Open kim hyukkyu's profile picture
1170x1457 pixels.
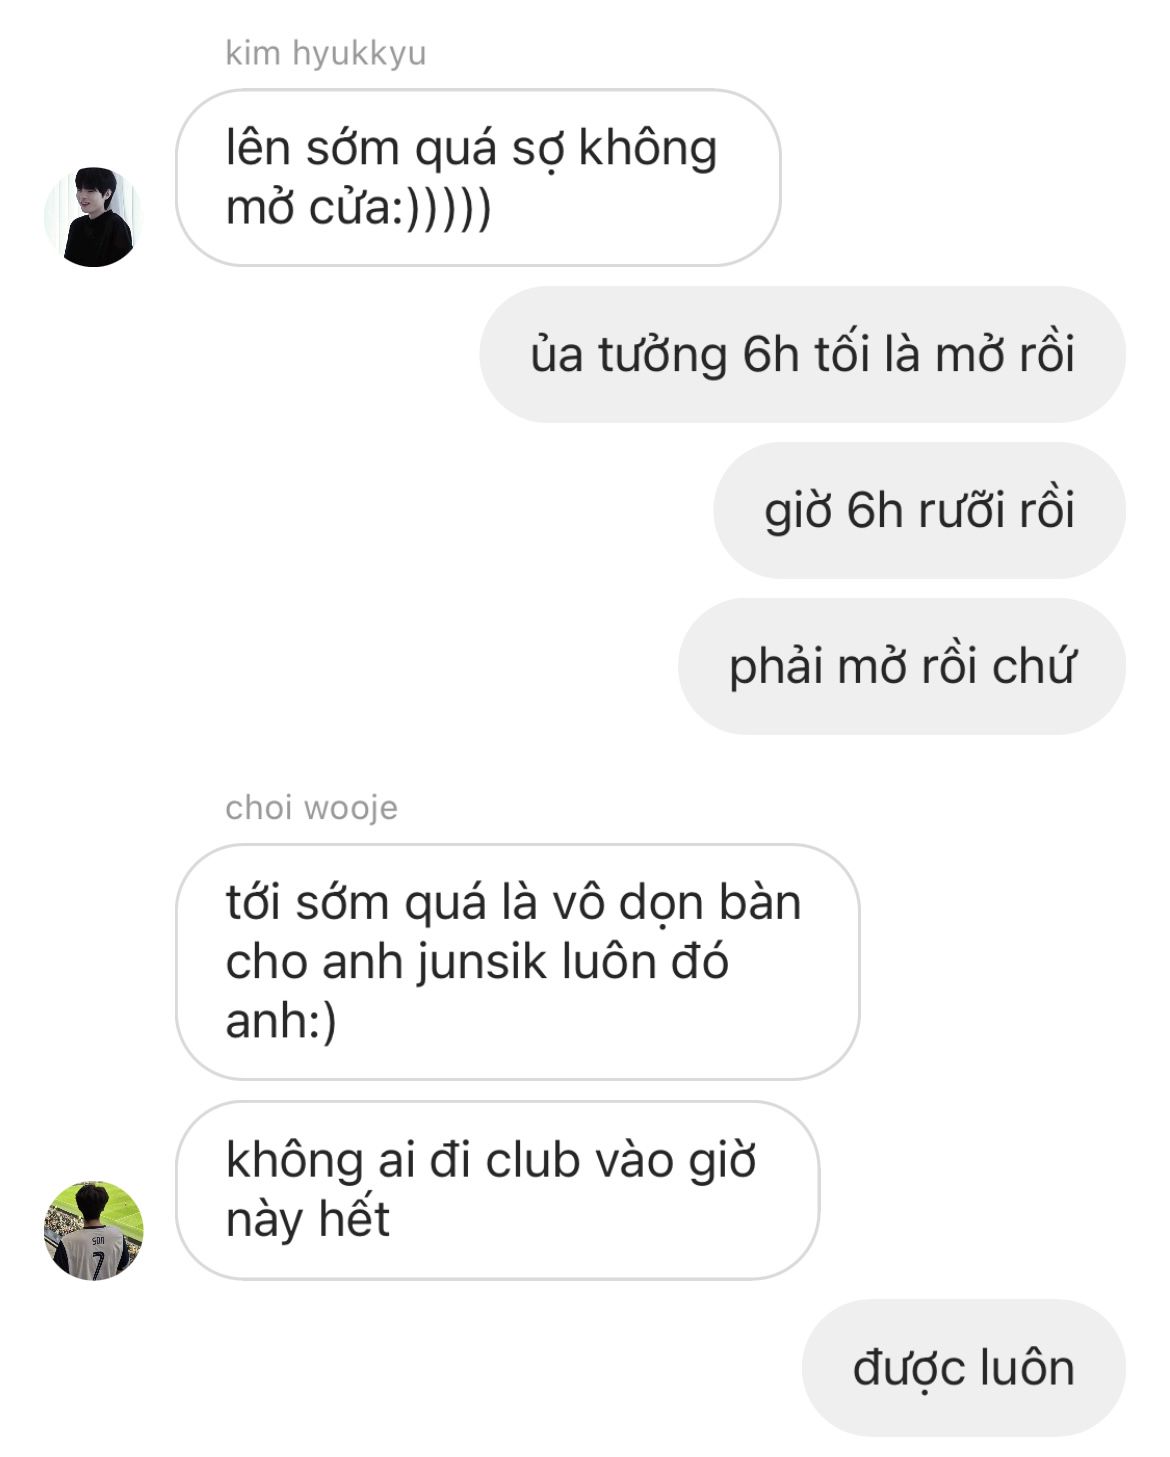point(93,217)
